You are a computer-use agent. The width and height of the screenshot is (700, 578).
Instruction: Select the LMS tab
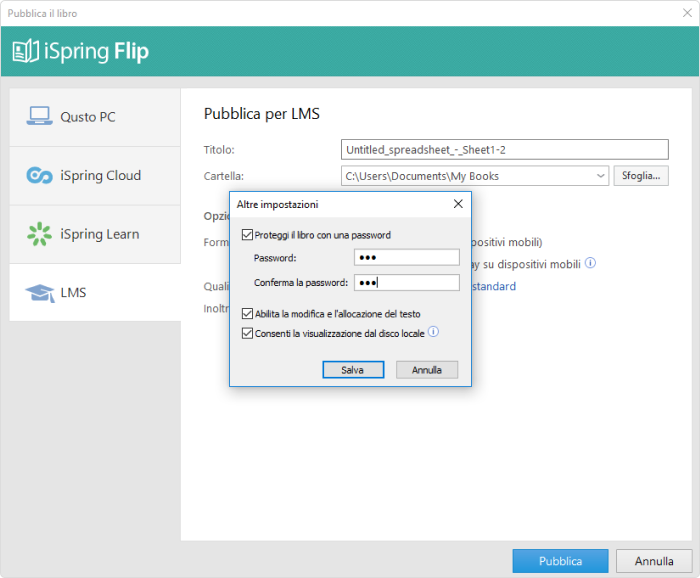(95, 292)
